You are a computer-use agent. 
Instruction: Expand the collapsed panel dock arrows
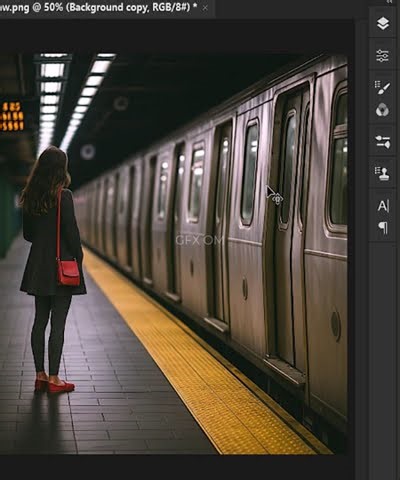(389, 2)
